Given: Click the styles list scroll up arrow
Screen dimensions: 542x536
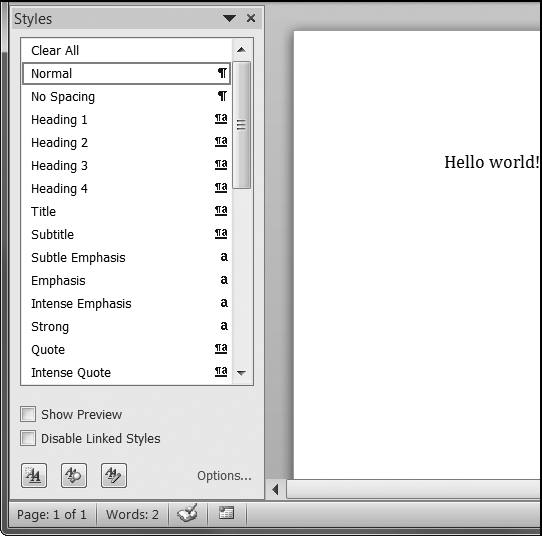Looking at the screenshot, I should click(x=241, y=50).
